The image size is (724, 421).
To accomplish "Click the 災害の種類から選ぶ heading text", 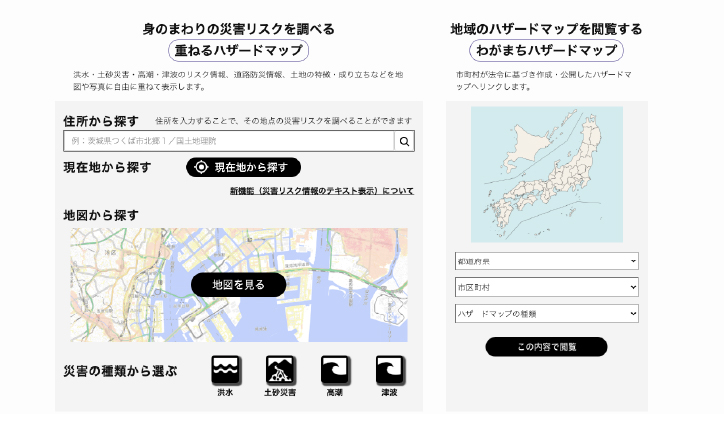I will point(120,371).
